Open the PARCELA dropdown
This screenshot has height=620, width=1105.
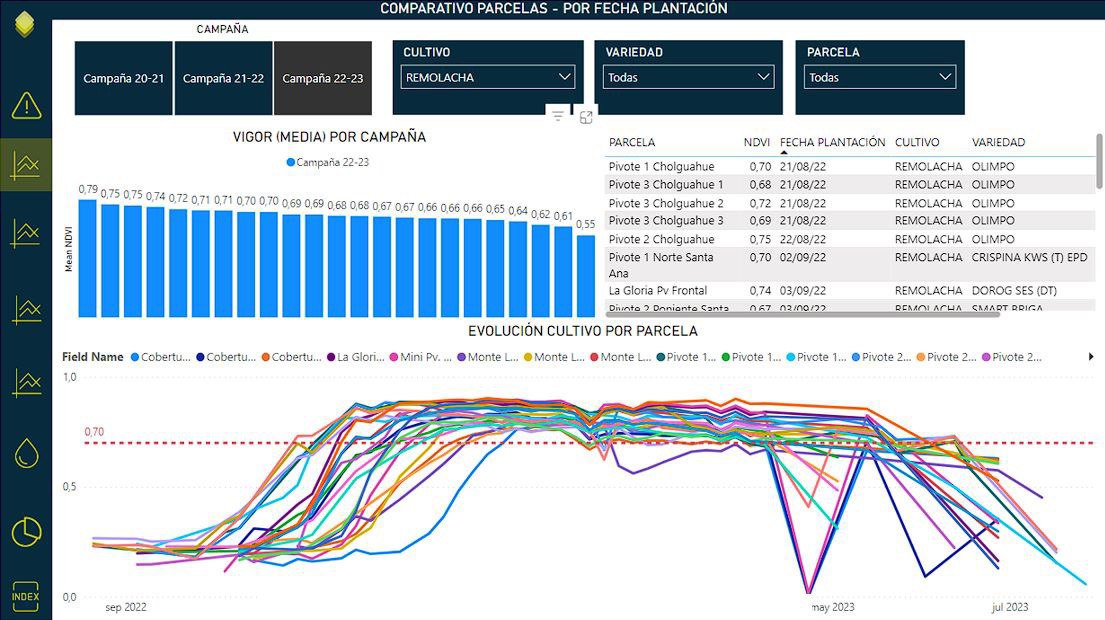(x=880, y=77)
